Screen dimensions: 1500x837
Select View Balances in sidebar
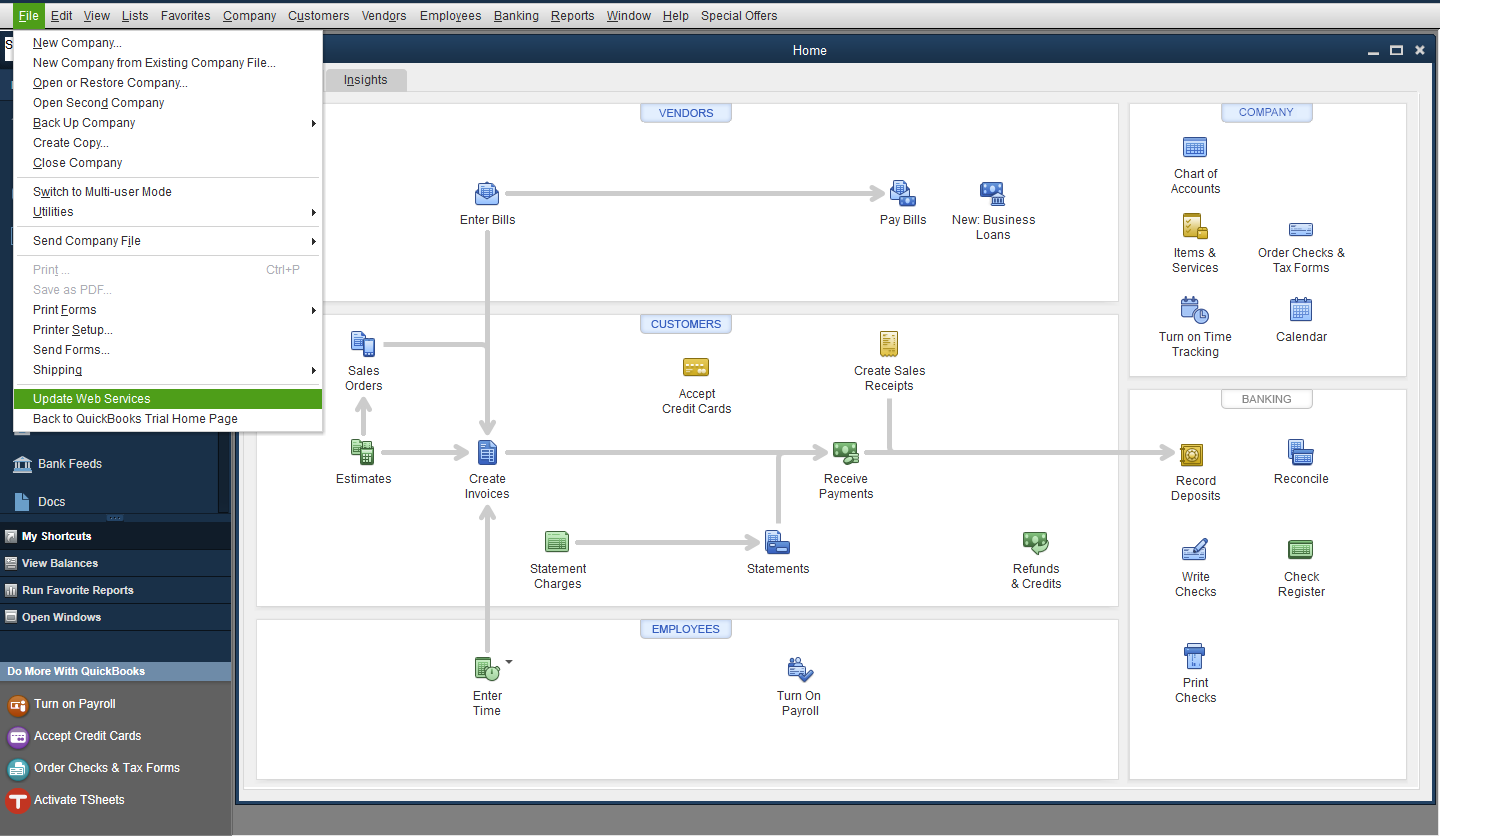[115, 563]
